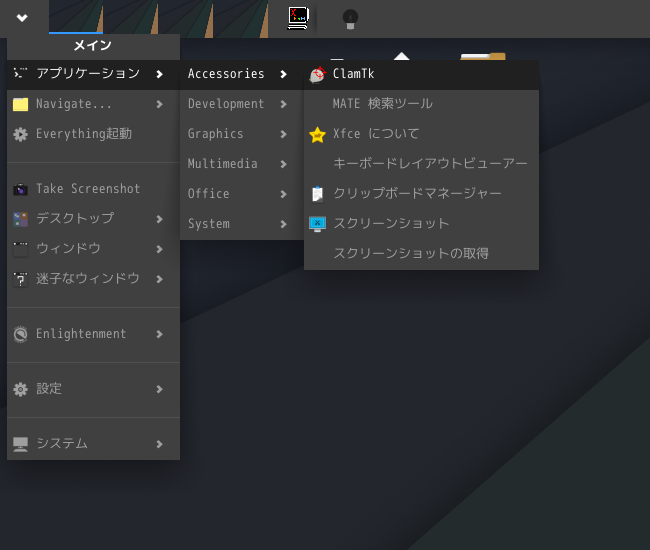Click the システム computer monitor icon

click(20, 444)
